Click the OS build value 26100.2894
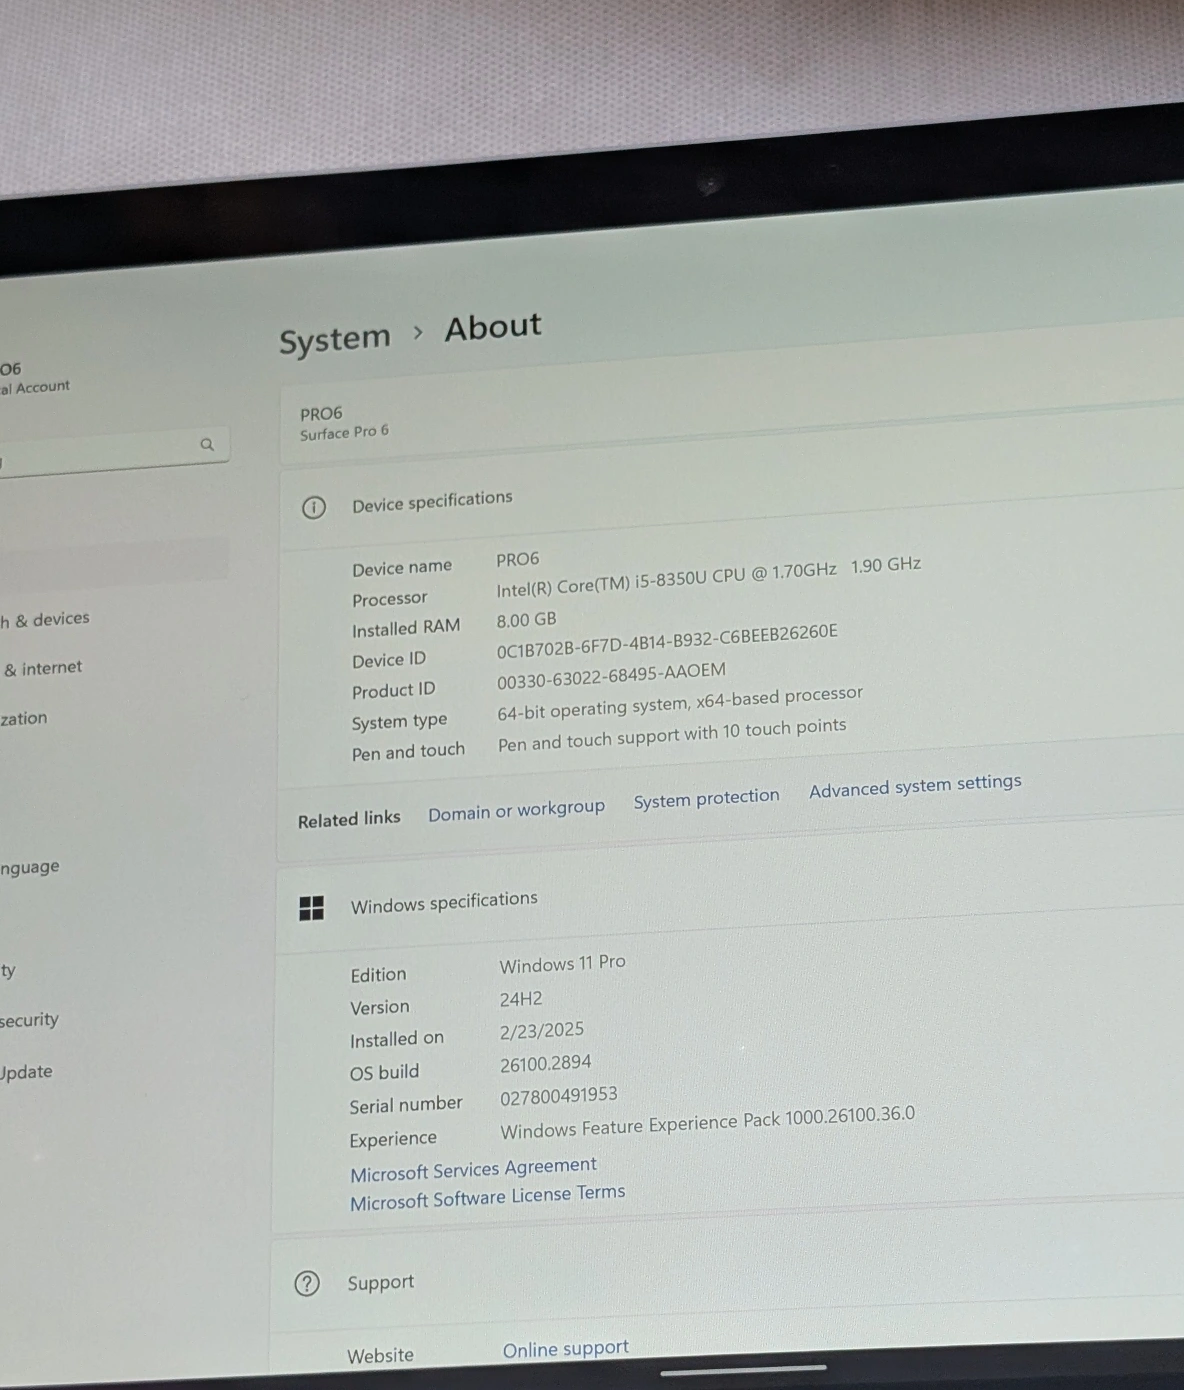 pos(546,1064)
